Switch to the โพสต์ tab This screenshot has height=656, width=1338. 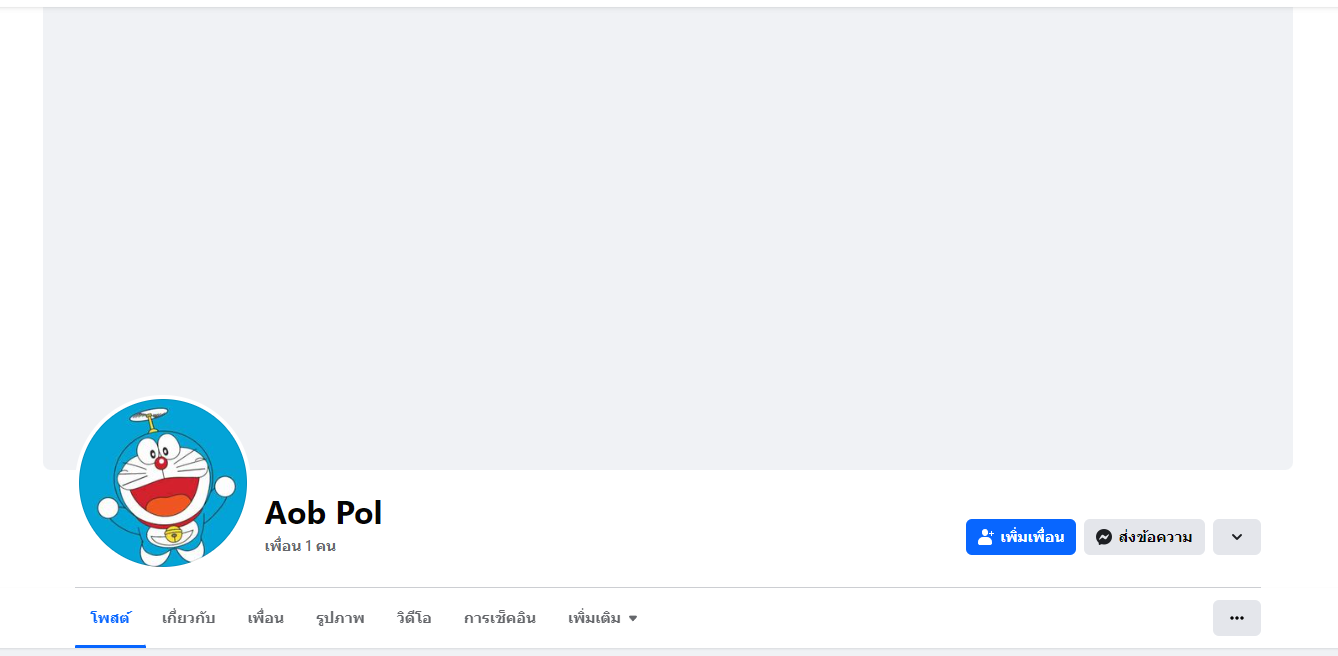110,618
